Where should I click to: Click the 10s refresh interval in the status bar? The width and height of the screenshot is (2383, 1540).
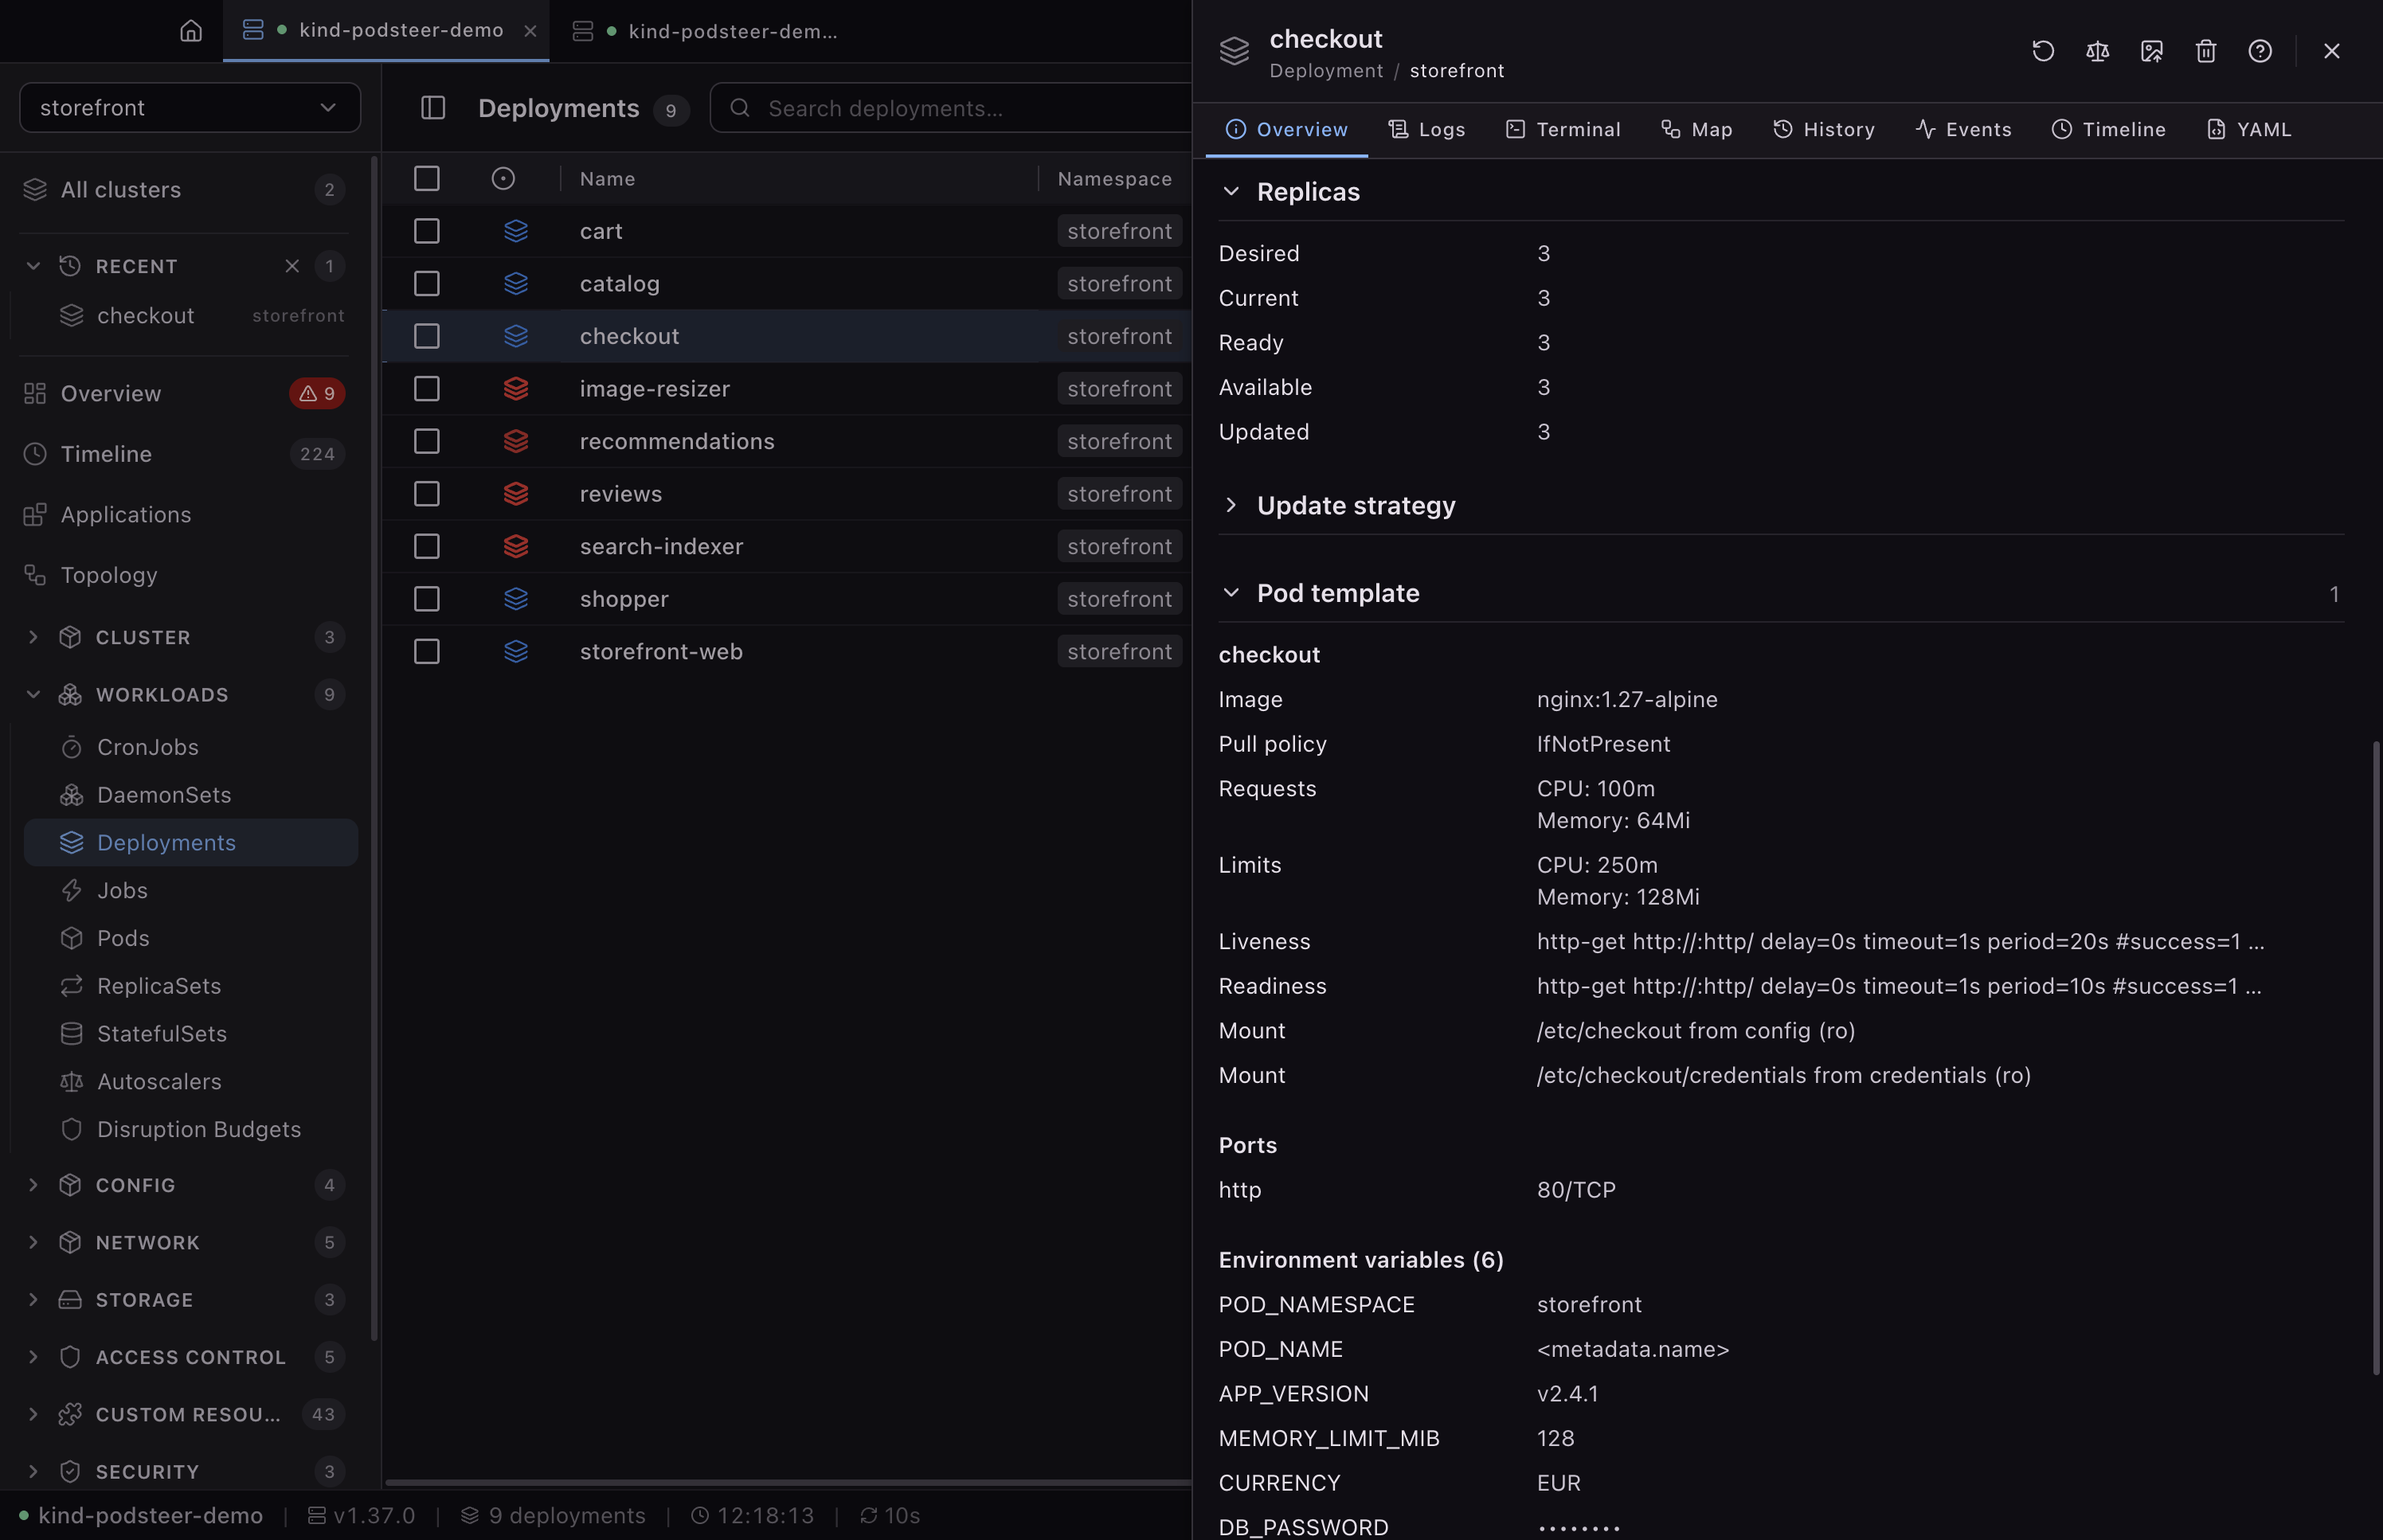pyautogui.click(x=890, y=1515)
